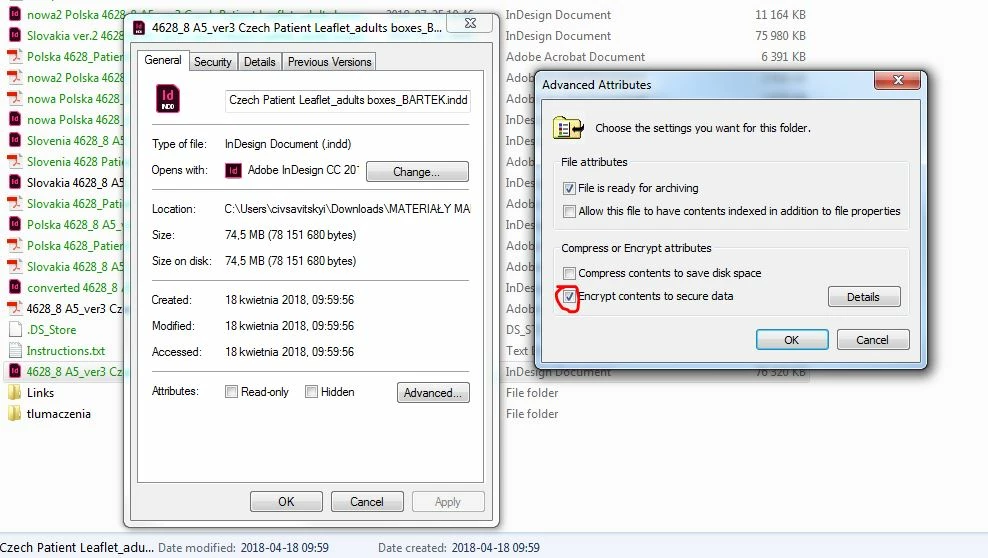Uncheck Encrypt contents to secure data

point(569,297)
